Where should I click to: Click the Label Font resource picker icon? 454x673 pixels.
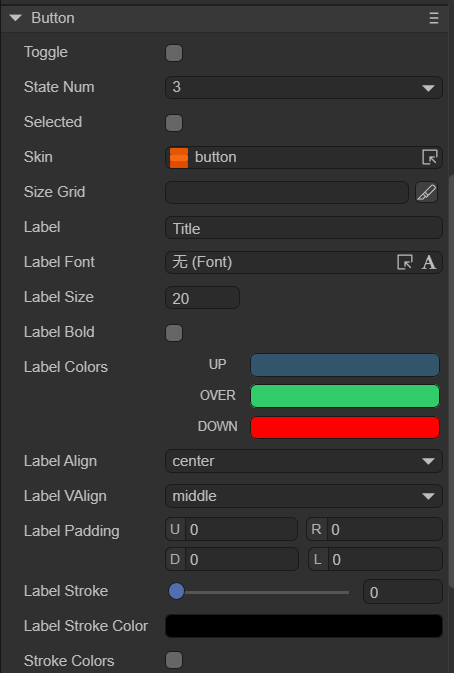[x=405, y=262]
